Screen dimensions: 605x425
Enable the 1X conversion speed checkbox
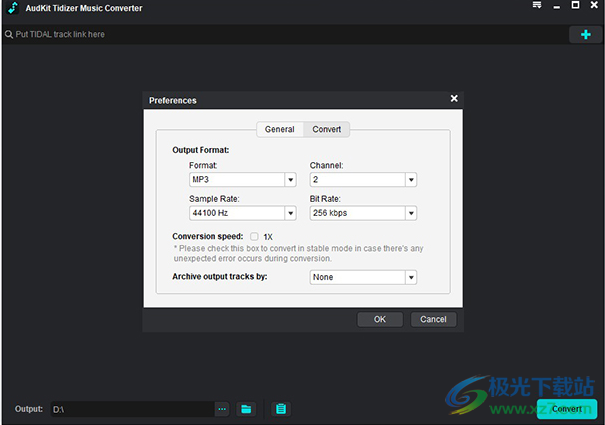(254, 236)
